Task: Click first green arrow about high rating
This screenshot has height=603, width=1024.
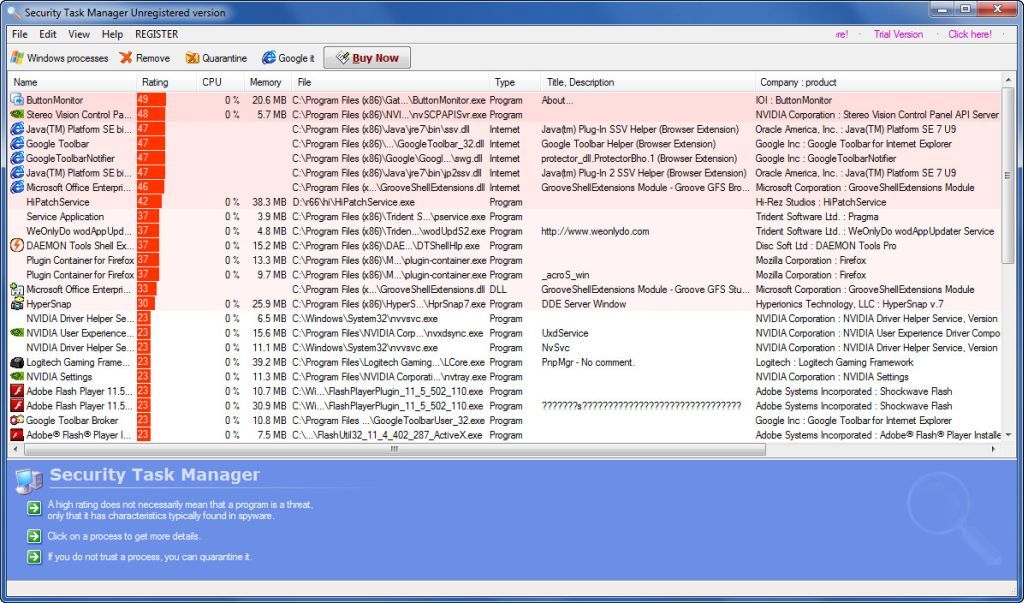Action: click(x=34, y=508)
